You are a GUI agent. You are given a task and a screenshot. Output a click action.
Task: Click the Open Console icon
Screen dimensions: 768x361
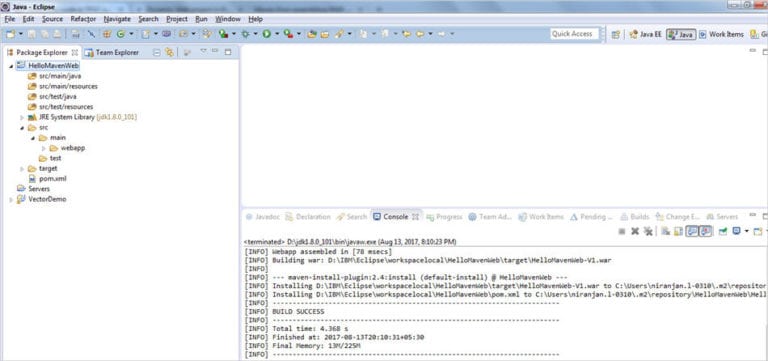click(758, 231)
